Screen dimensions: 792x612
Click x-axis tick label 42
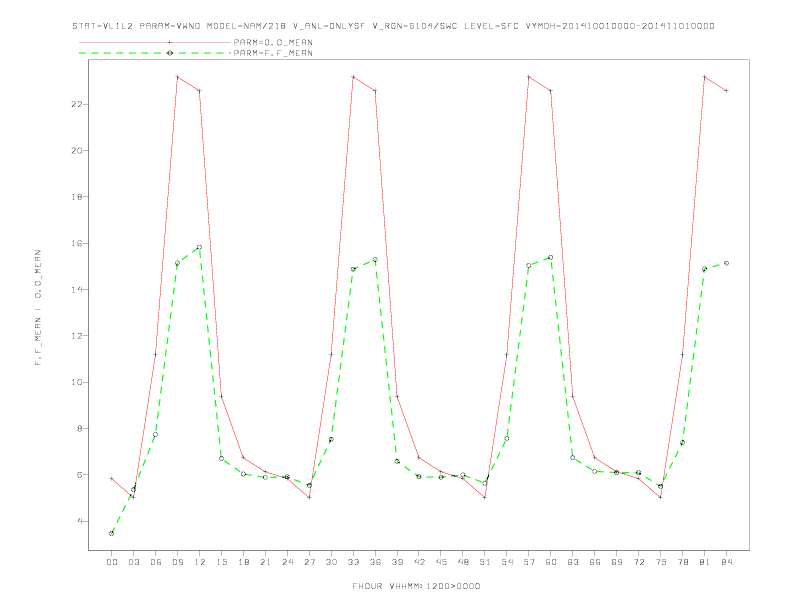pyautogui.click(x=419, y=562)
